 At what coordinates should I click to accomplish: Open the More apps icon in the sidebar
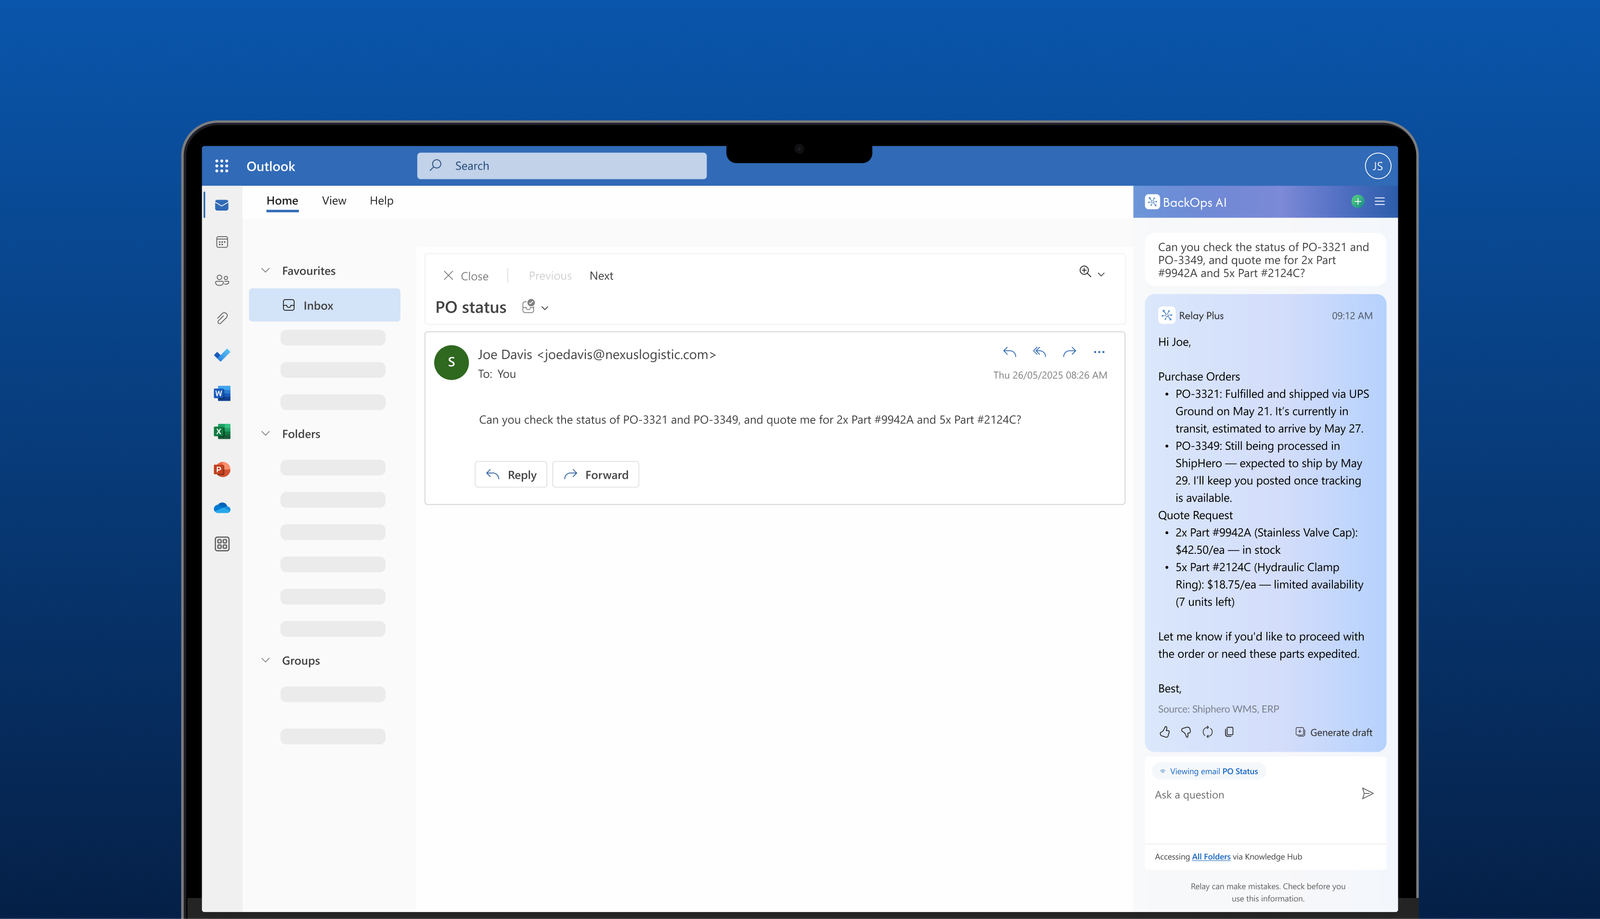pyautogui.click(x=222, y=544)
